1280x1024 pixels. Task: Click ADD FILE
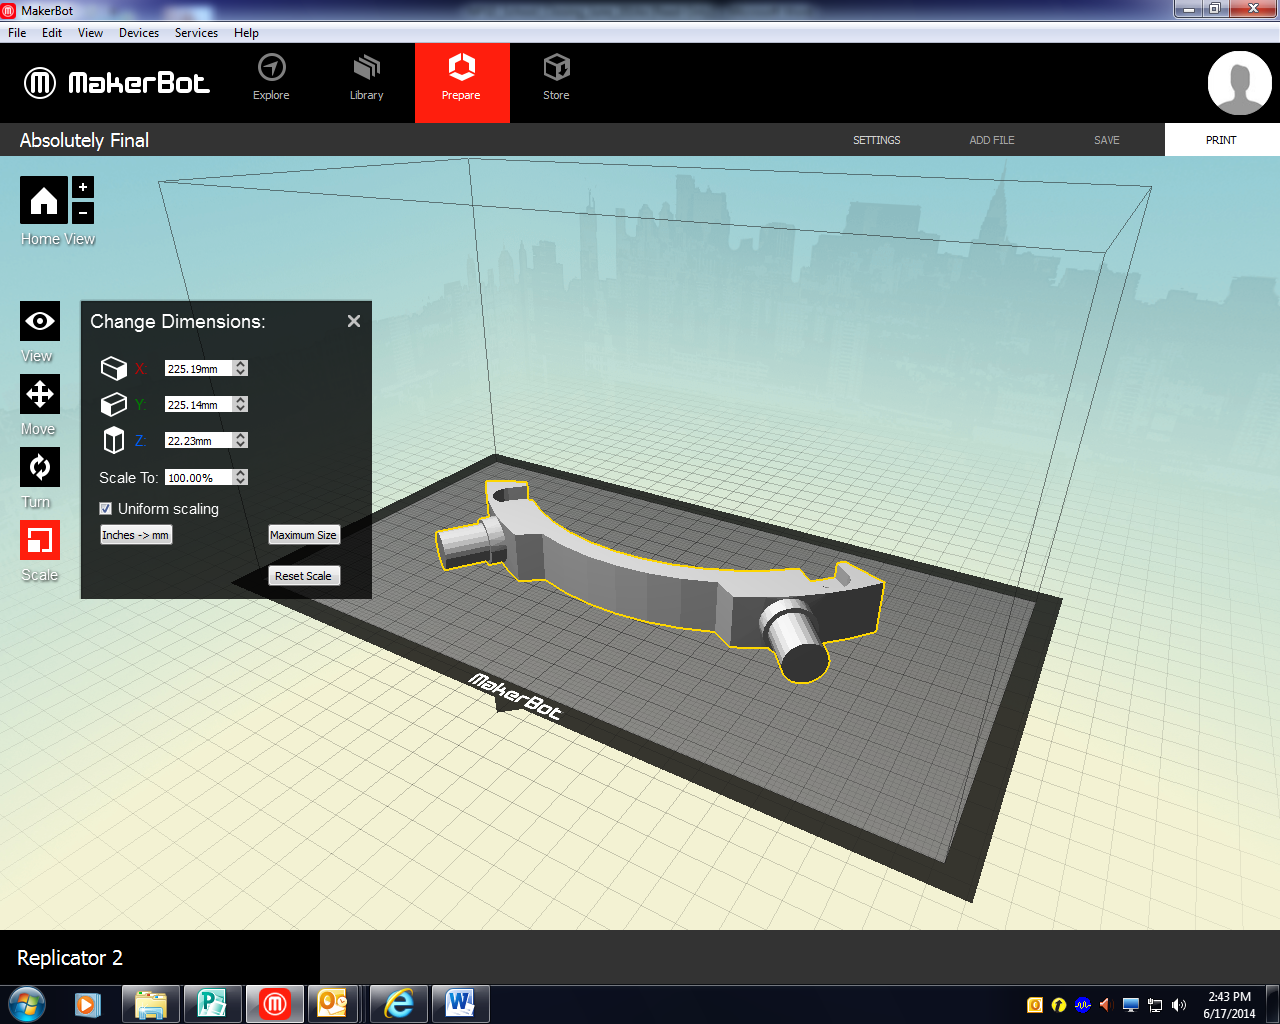[992, 140]
